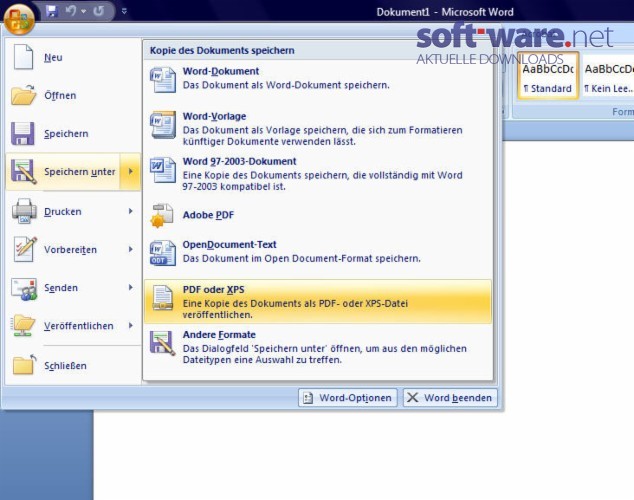
Task: Click the checklist pencil icon beside Vorbereiten
Action: tap(25, 249)
